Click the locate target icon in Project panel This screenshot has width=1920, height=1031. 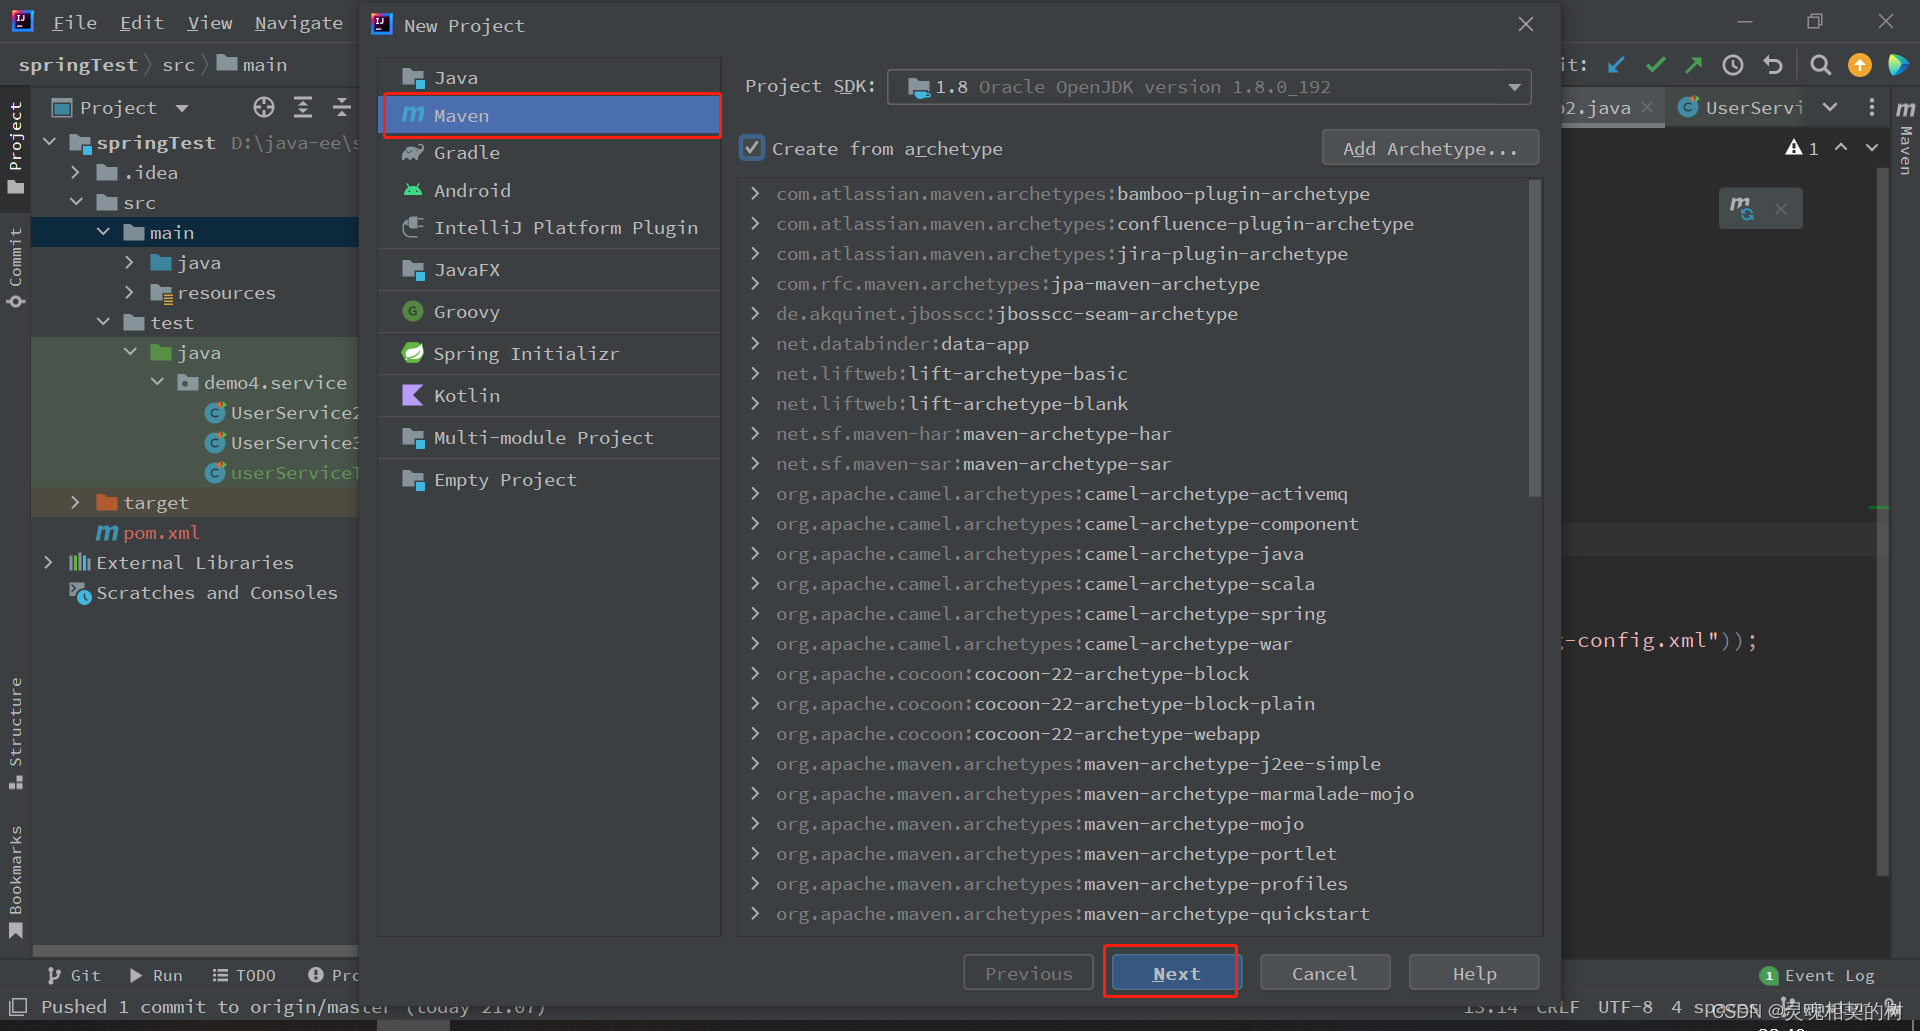pos(264,107)
